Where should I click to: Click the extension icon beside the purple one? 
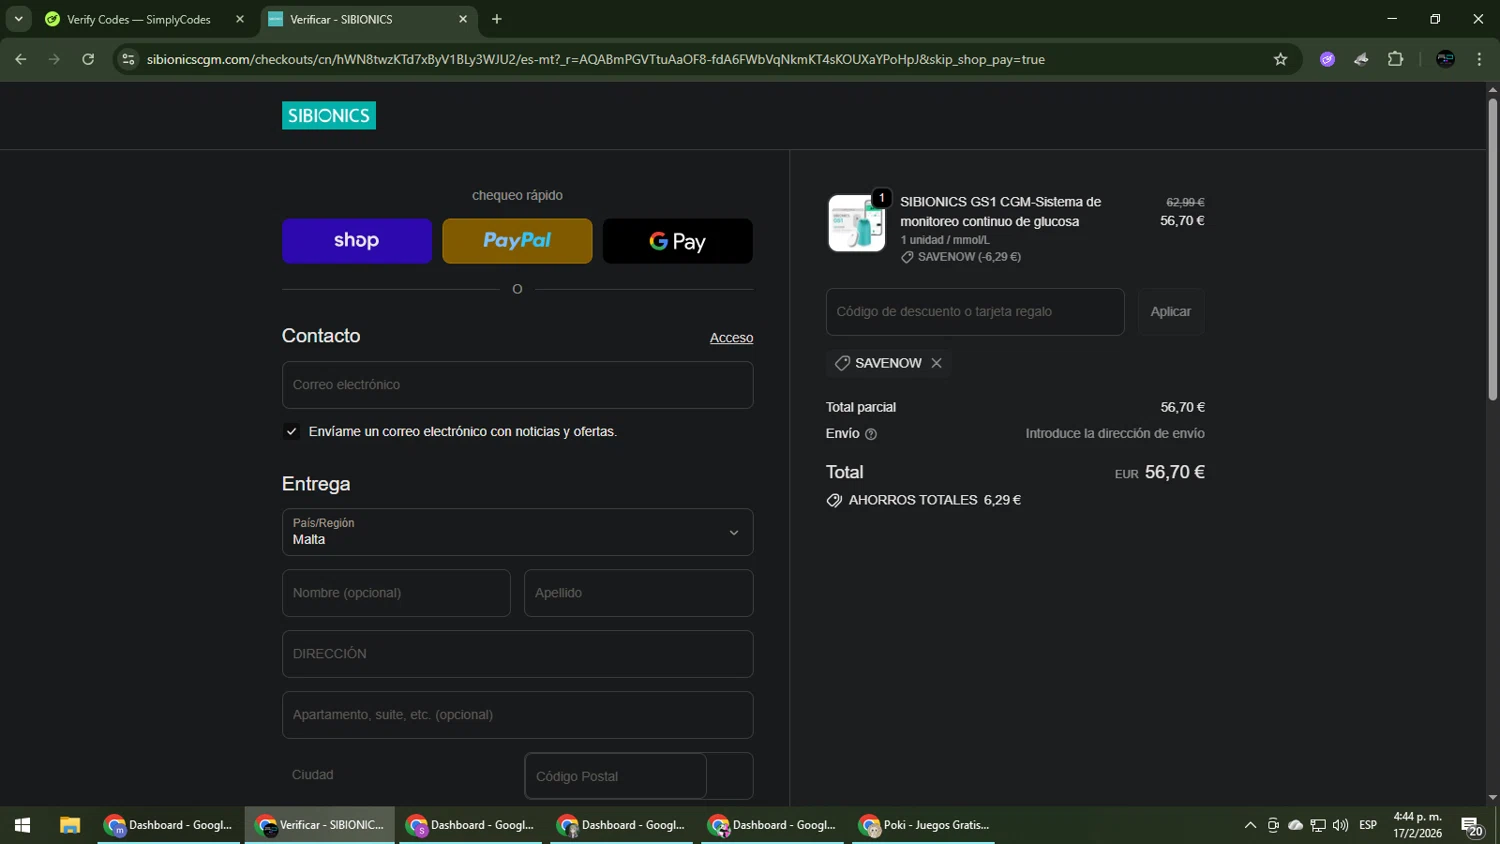[x=1361, y=59]
